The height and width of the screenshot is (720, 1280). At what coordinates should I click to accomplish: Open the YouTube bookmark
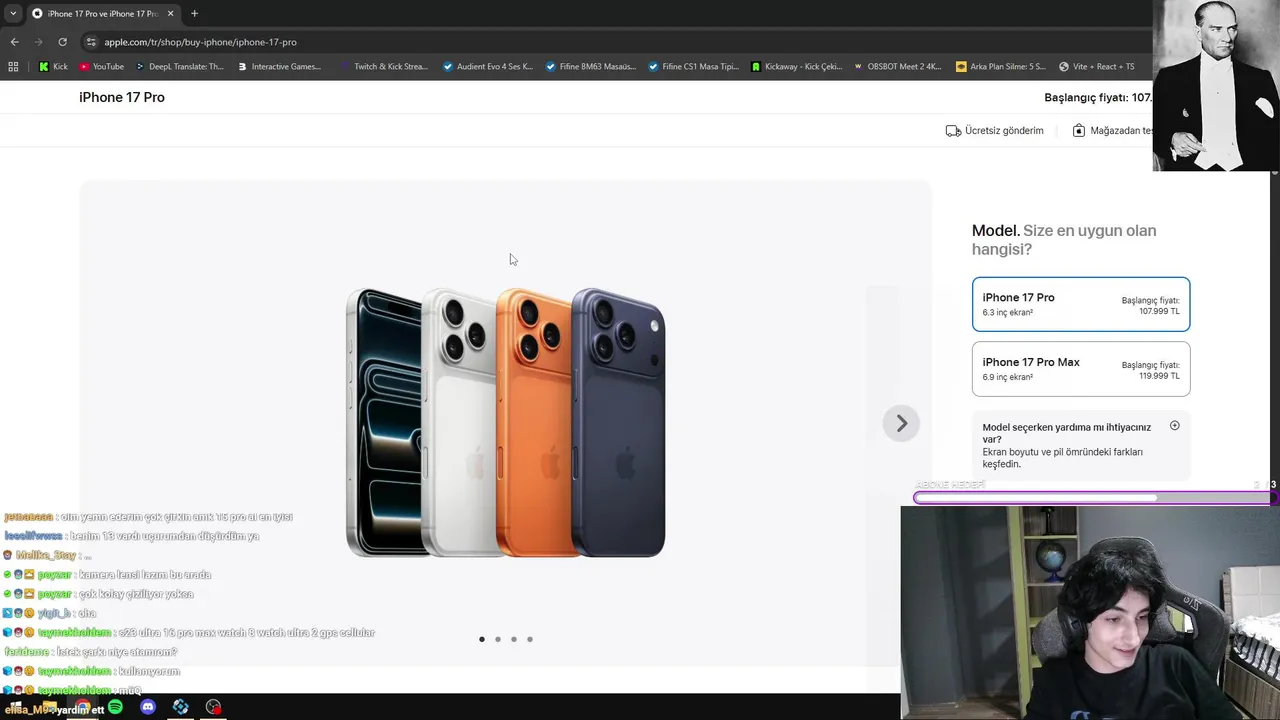point(101,67)
